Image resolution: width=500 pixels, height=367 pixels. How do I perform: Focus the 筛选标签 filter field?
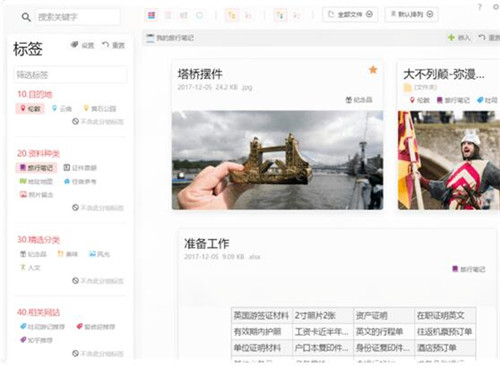pyautogui.click(x=70, y=75)
